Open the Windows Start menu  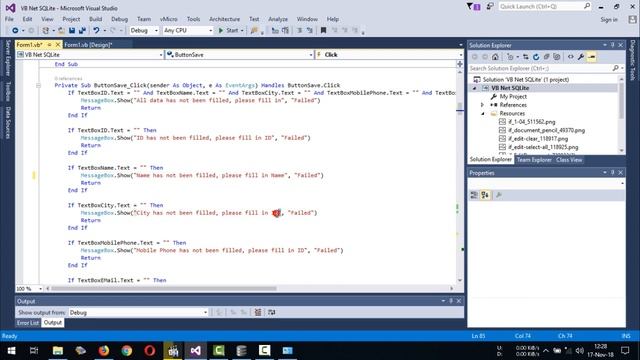11,350
